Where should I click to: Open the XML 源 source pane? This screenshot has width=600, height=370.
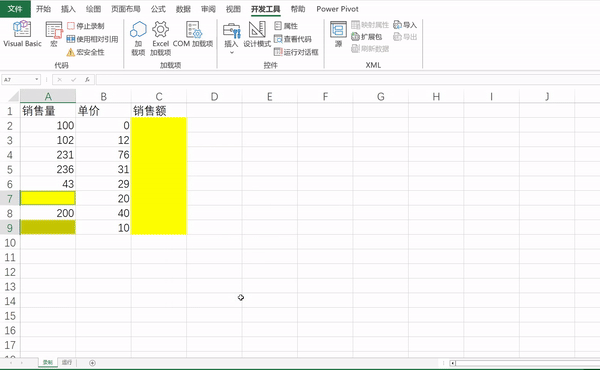pyautogui.click(x=338, y=34)
